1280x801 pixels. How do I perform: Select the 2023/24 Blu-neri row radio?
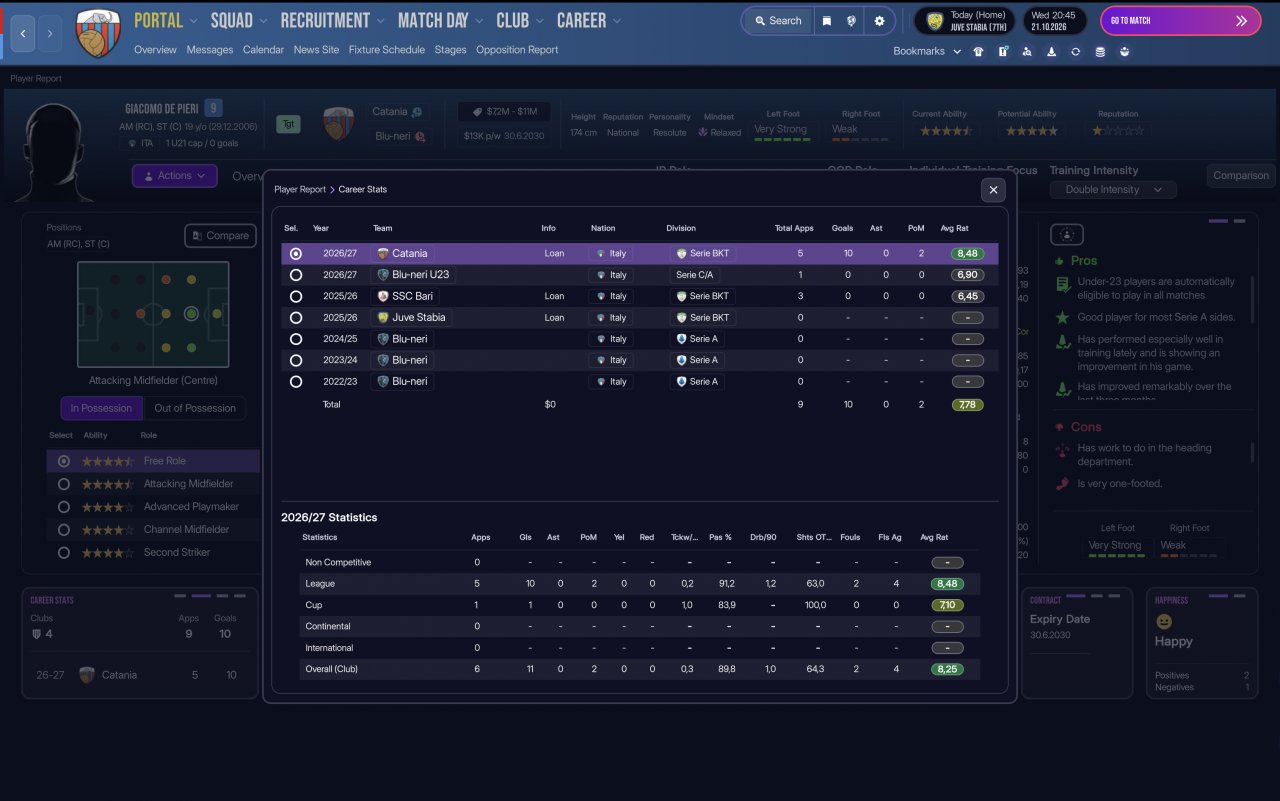click(x=295, y=360)
